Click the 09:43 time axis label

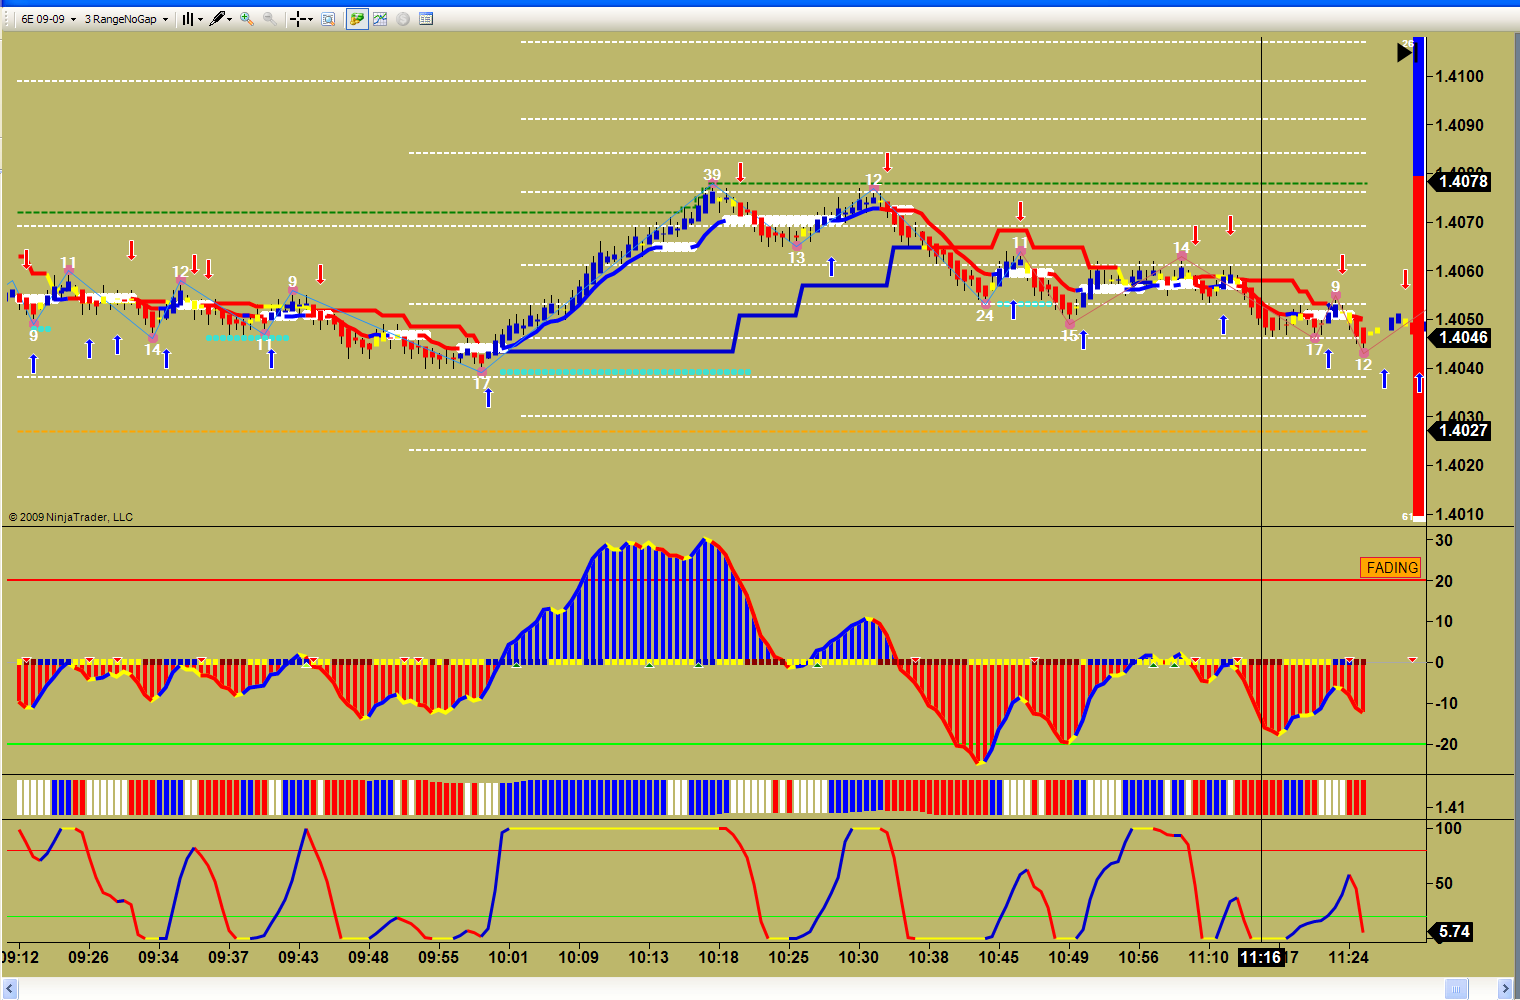(x=298, y=957)
